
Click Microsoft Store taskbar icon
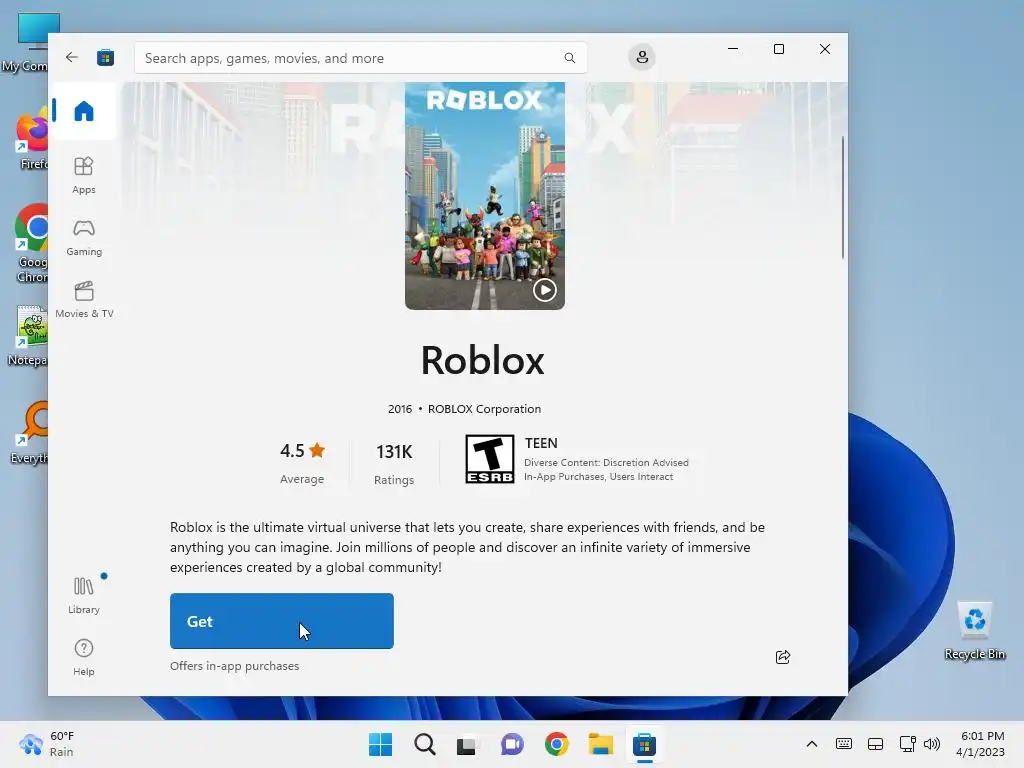[x=644, y=744]
